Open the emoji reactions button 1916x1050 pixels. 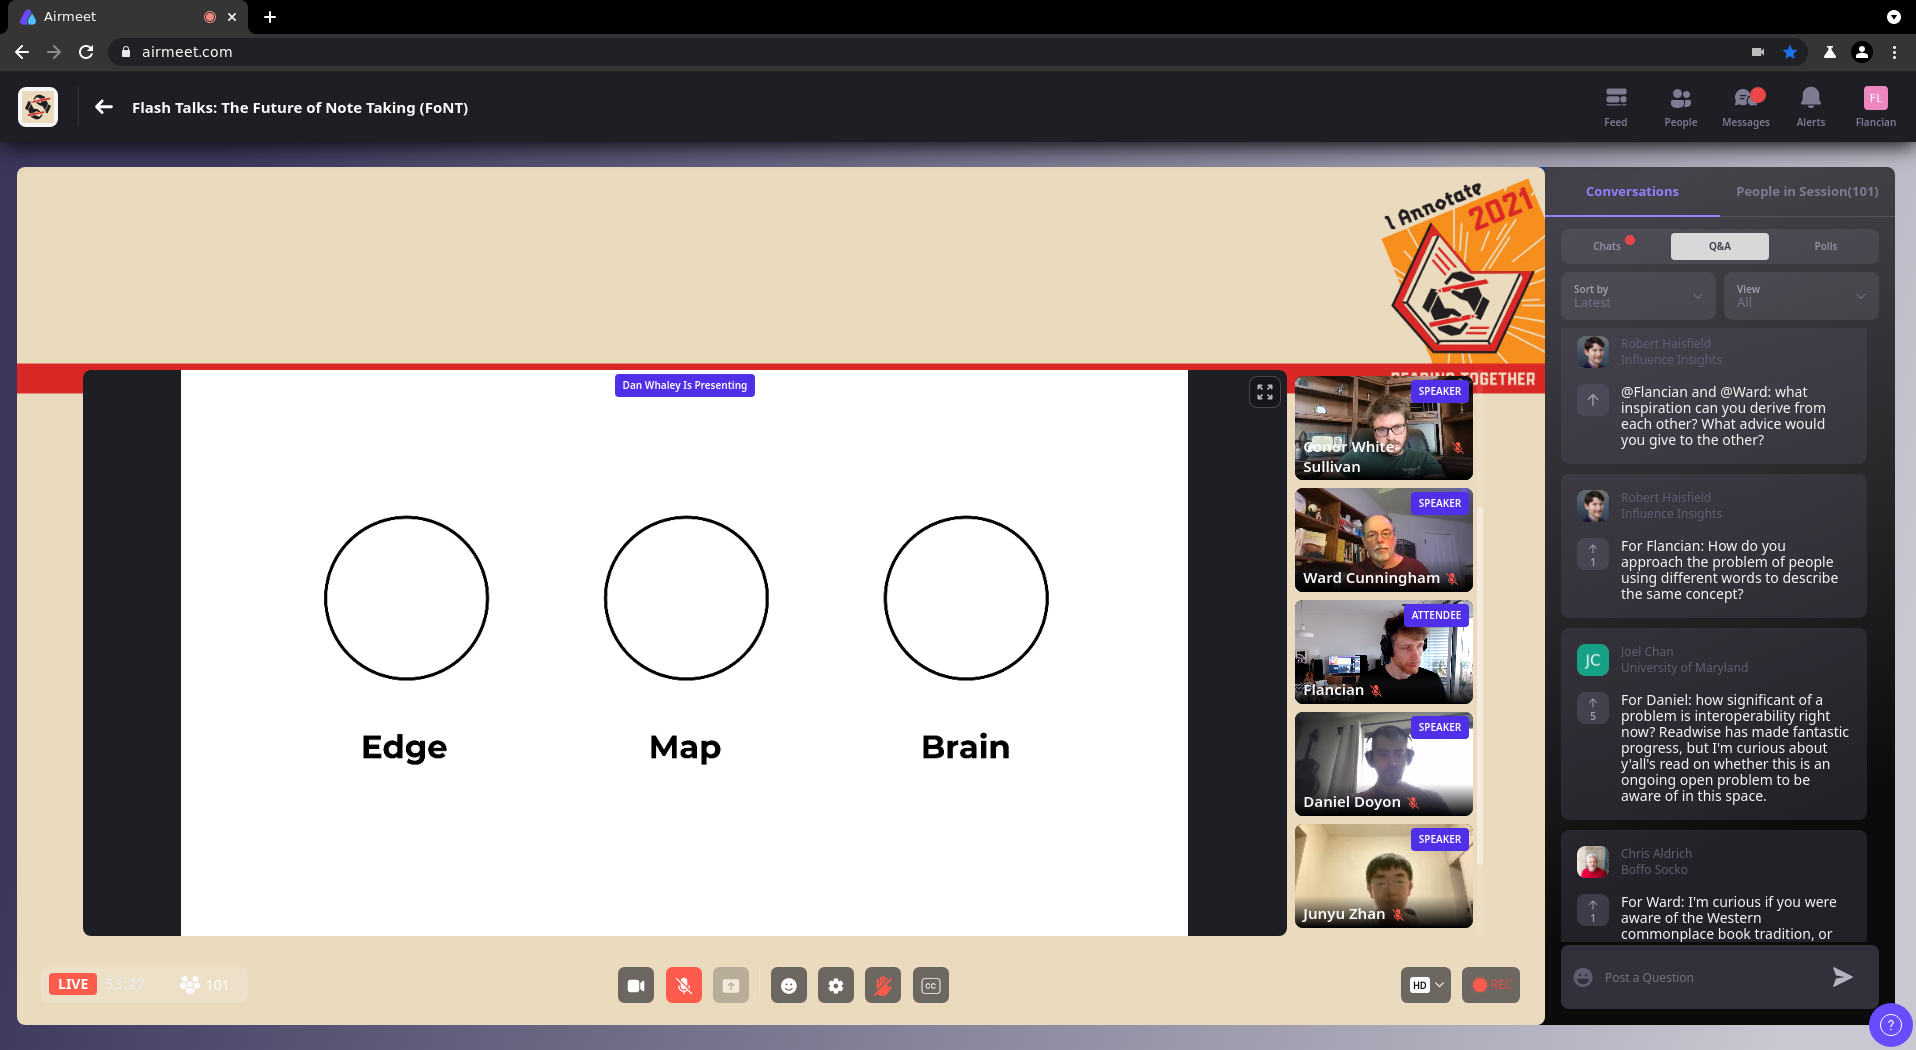[789, 985]
